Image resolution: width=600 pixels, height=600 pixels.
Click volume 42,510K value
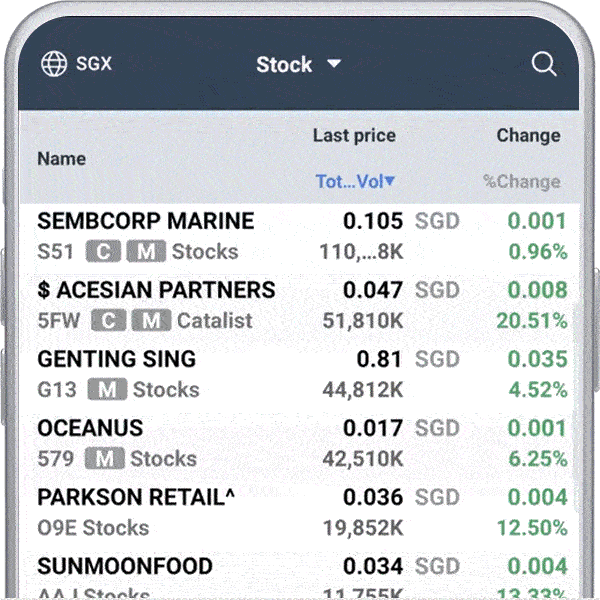(363, 458)
